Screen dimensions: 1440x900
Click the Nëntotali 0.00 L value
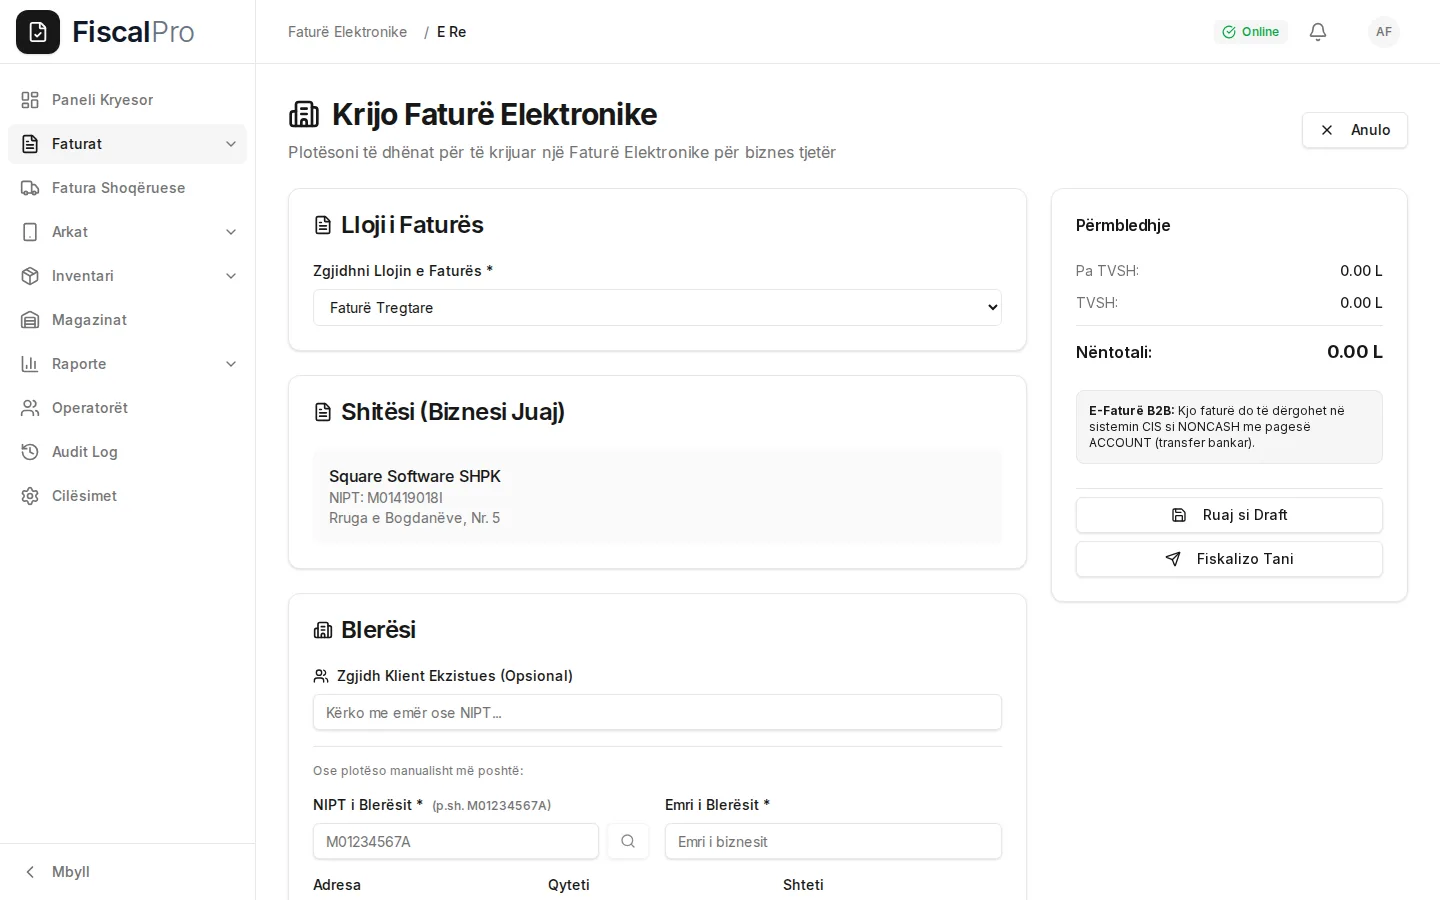pyautogui.click(x=1354, y=352)
